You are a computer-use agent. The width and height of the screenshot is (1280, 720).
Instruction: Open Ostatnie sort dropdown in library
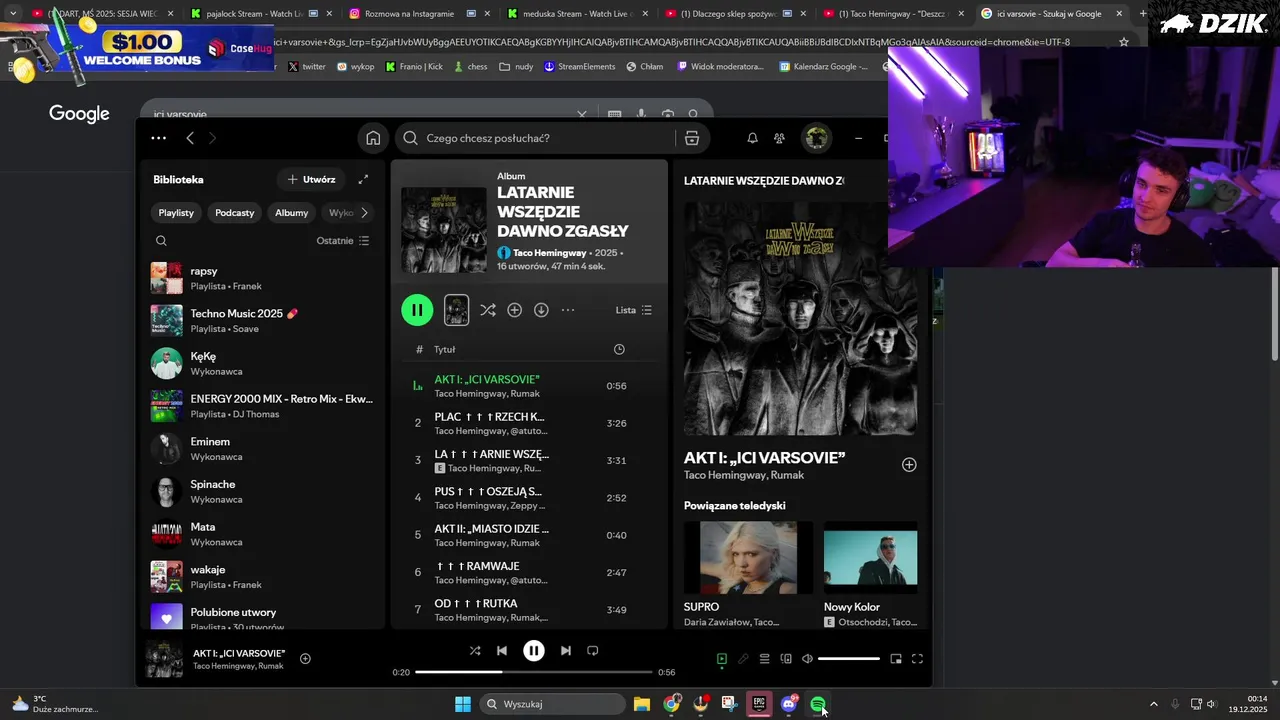click(x=342, y=241)
